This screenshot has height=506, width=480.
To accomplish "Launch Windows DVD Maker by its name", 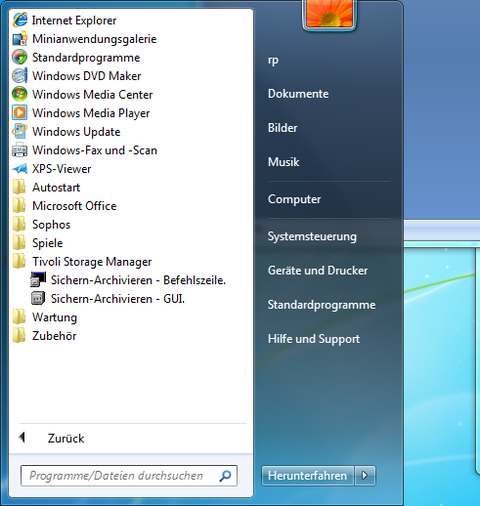I will click(86, 76).
